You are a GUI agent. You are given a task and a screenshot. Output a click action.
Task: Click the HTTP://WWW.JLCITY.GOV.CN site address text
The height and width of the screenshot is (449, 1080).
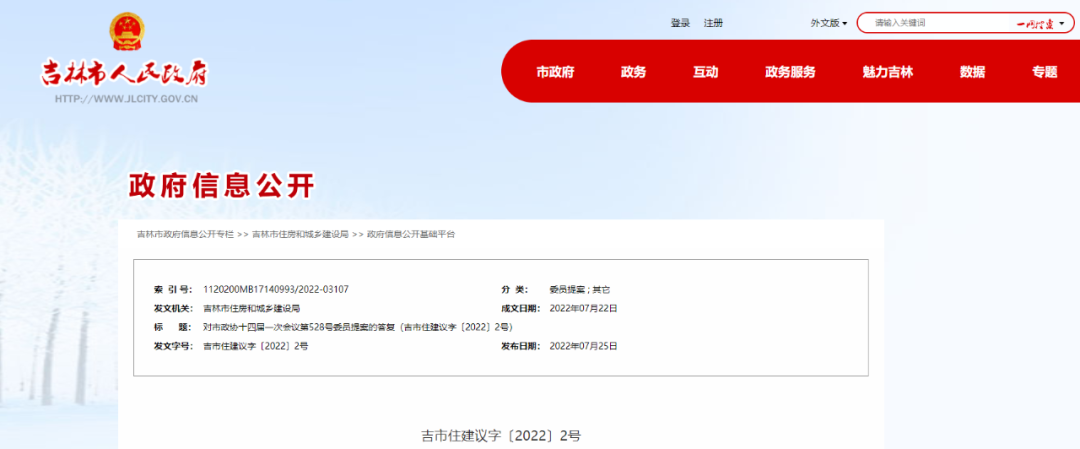coord(126,99)
